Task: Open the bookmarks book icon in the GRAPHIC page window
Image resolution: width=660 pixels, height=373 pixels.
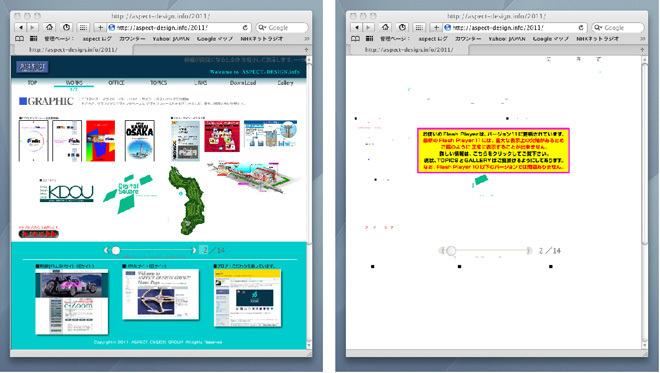Action: click(x=19, y=39)
